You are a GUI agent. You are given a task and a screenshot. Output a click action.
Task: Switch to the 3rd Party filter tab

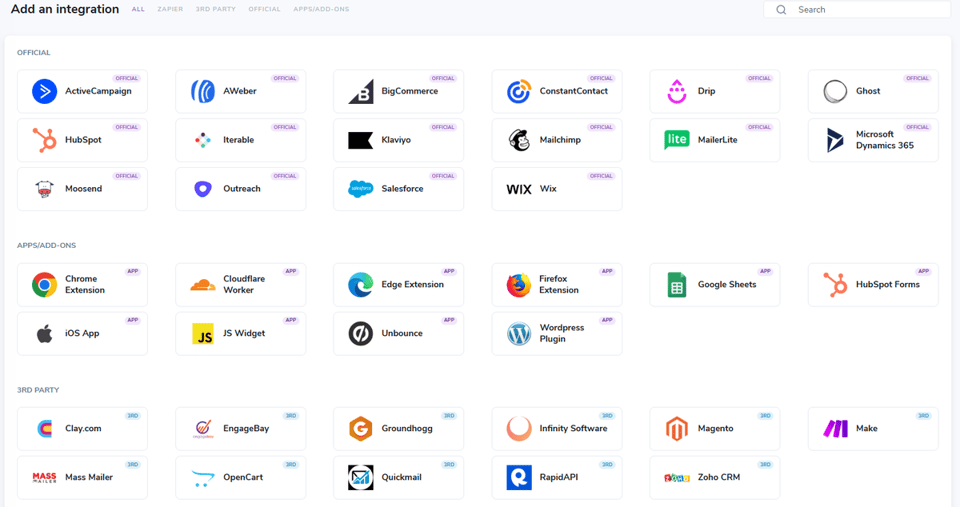(x=216, y=9)
